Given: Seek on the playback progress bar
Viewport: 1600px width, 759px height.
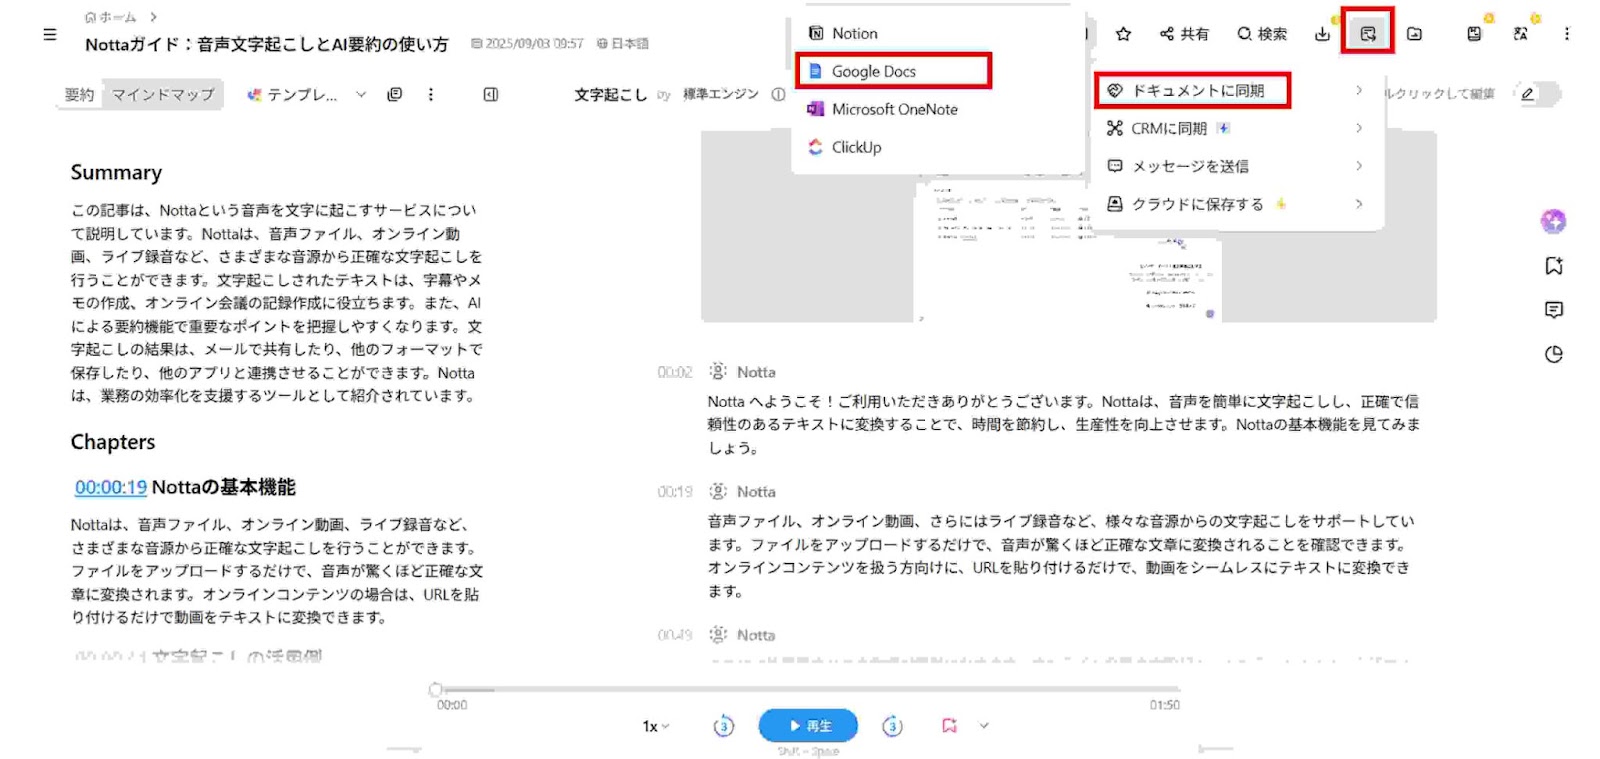Looking at the screenshot, I should point(808,689).
